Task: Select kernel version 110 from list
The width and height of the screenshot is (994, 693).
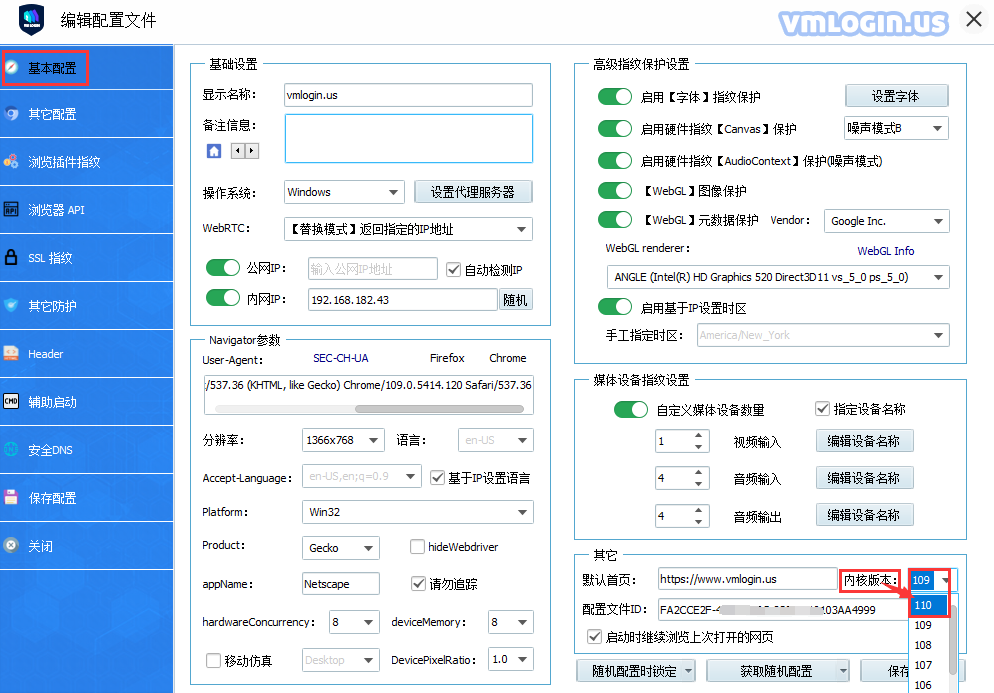Action: 929,605
